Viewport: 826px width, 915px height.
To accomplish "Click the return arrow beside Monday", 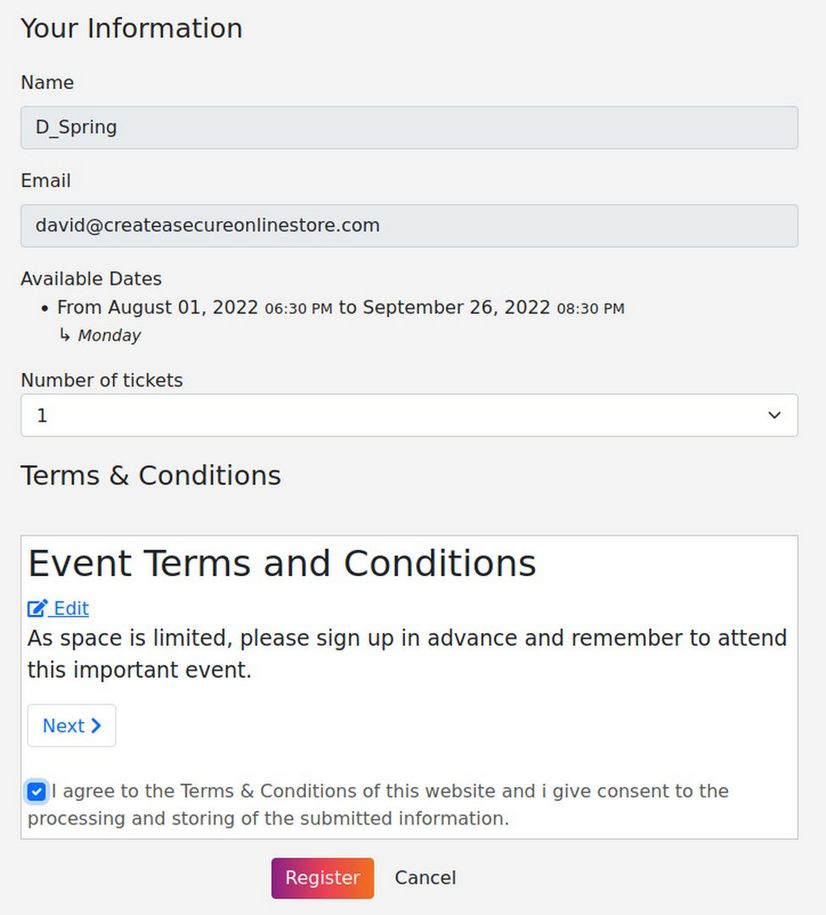I will (x=66, y=336).
